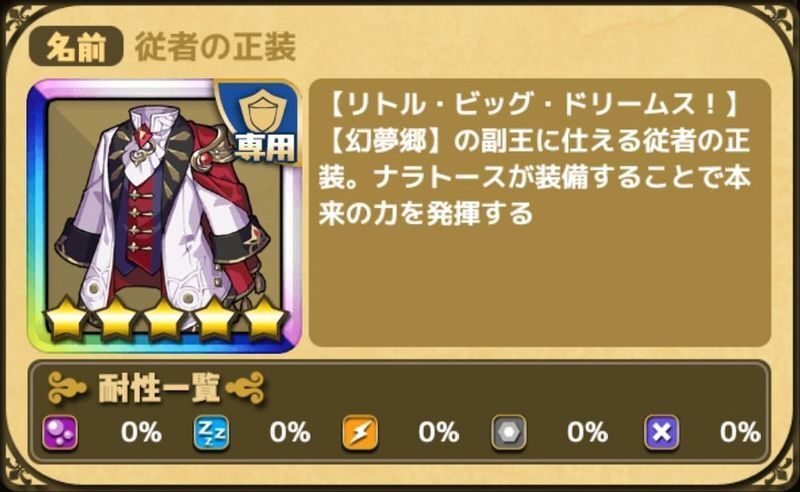Tap the blue sleep Zzz resistance icon
Screen dimensions: 800x492
tap(211, 433)
